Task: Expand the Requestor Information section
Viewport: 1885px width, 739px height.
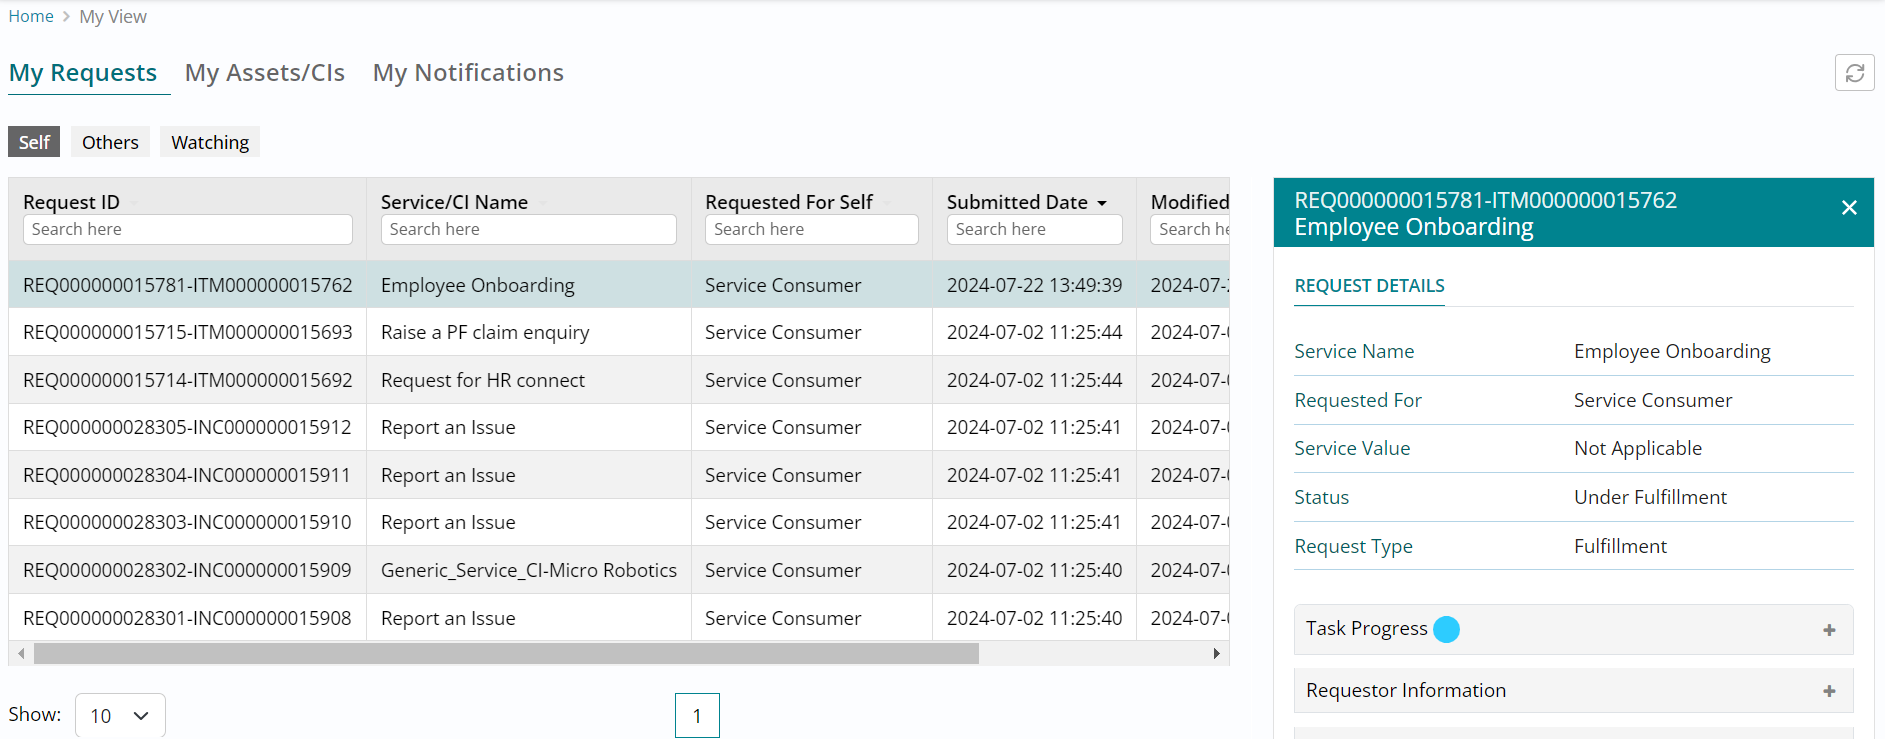Action: [x=1829, y=691]
